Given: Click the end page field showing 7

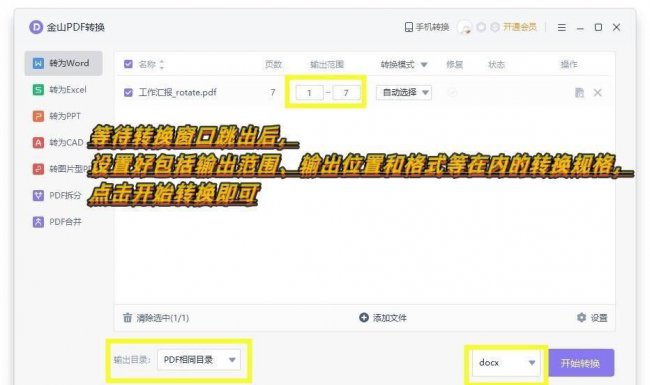Looking at the screenshot, I should tap(346, 92).
